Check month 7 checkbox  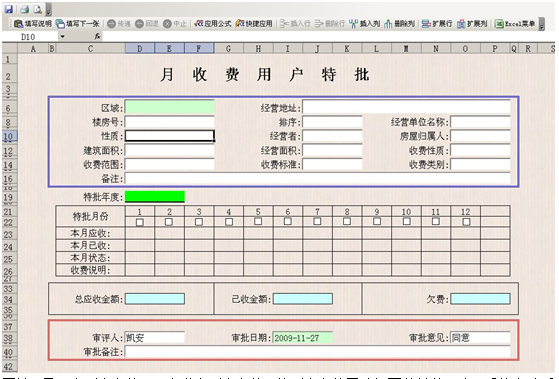[x=317, y=221]
